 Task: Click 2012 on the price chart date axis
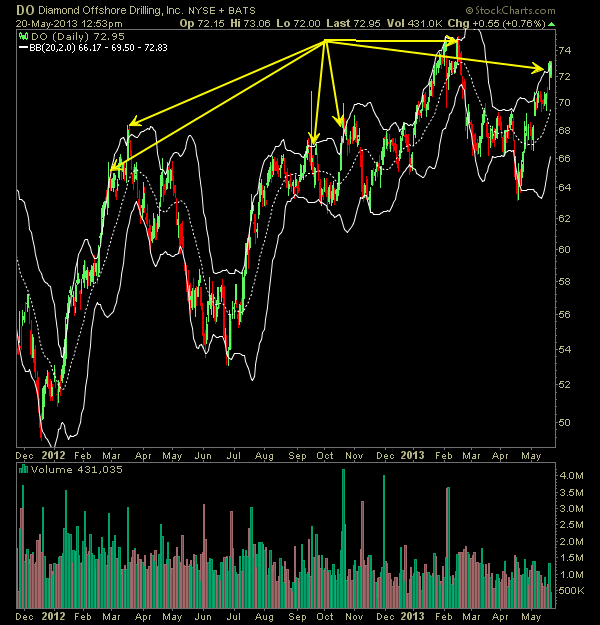(x=53, y=455)
